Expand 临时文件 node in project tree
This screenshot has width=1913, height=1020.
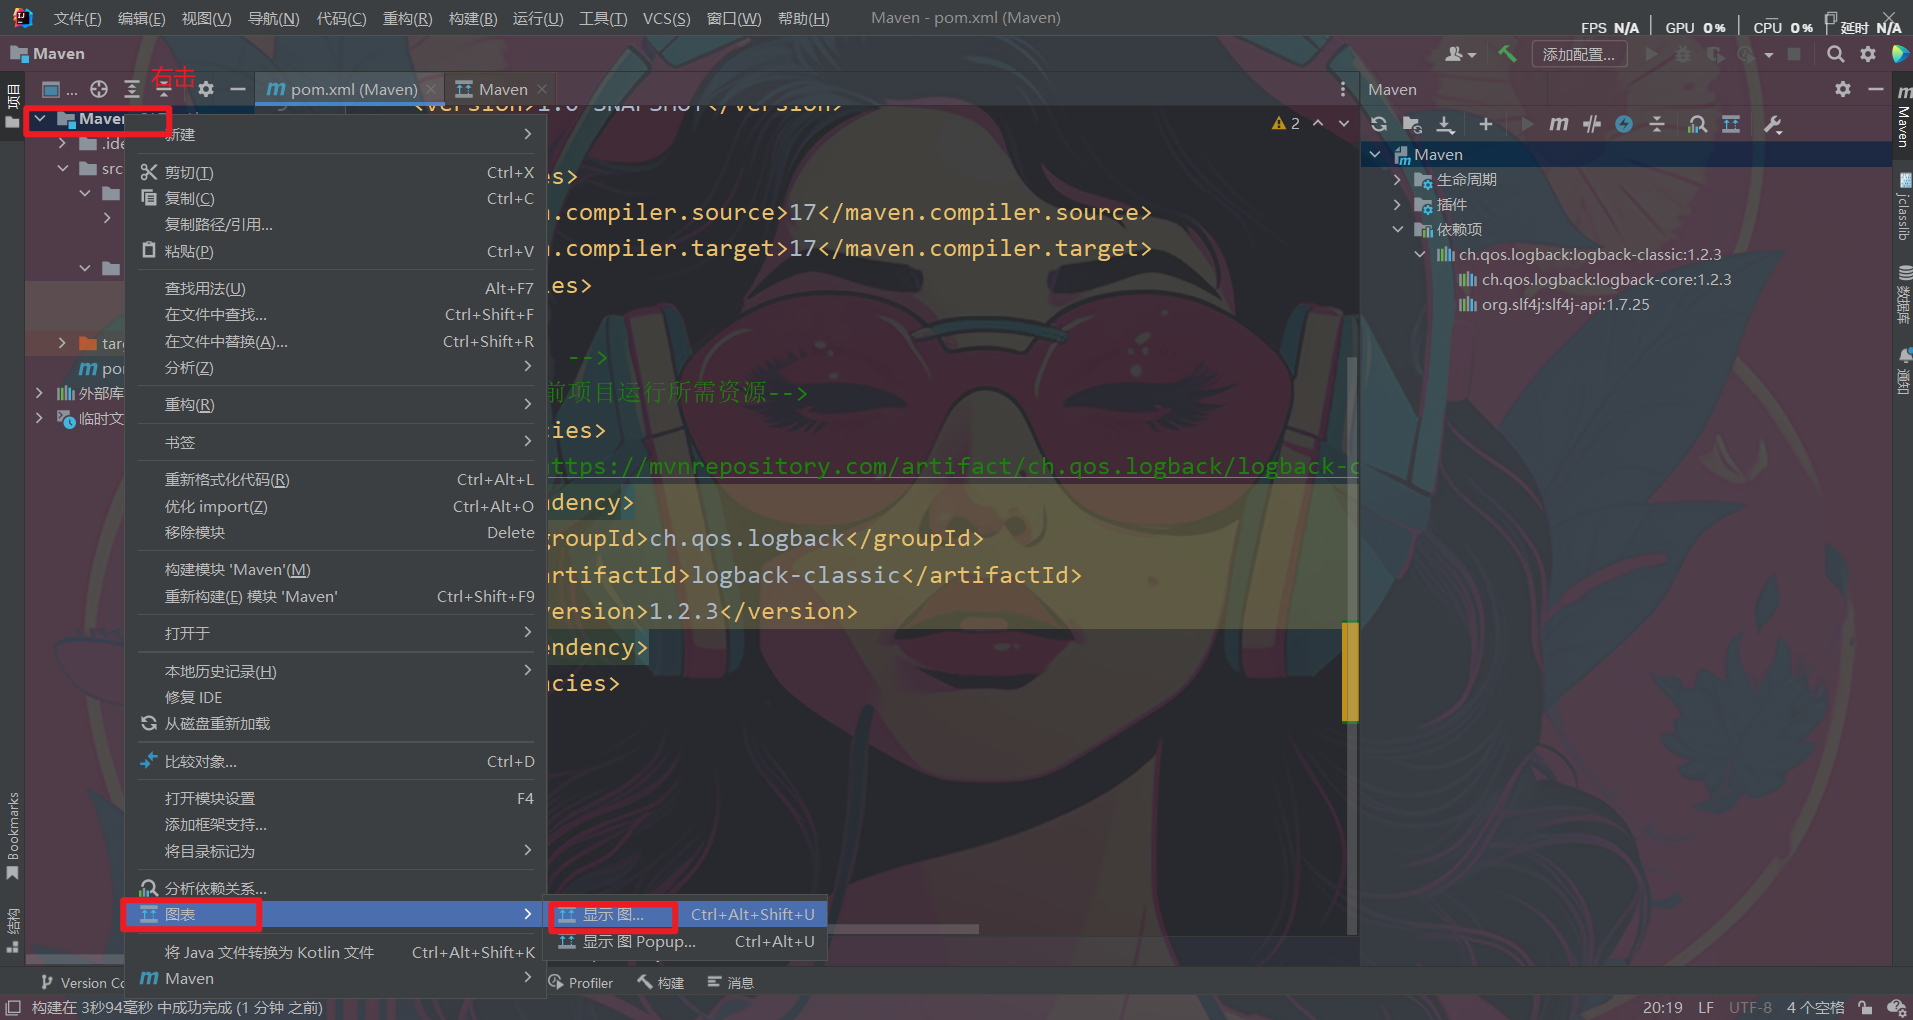[x=39, y=418]
